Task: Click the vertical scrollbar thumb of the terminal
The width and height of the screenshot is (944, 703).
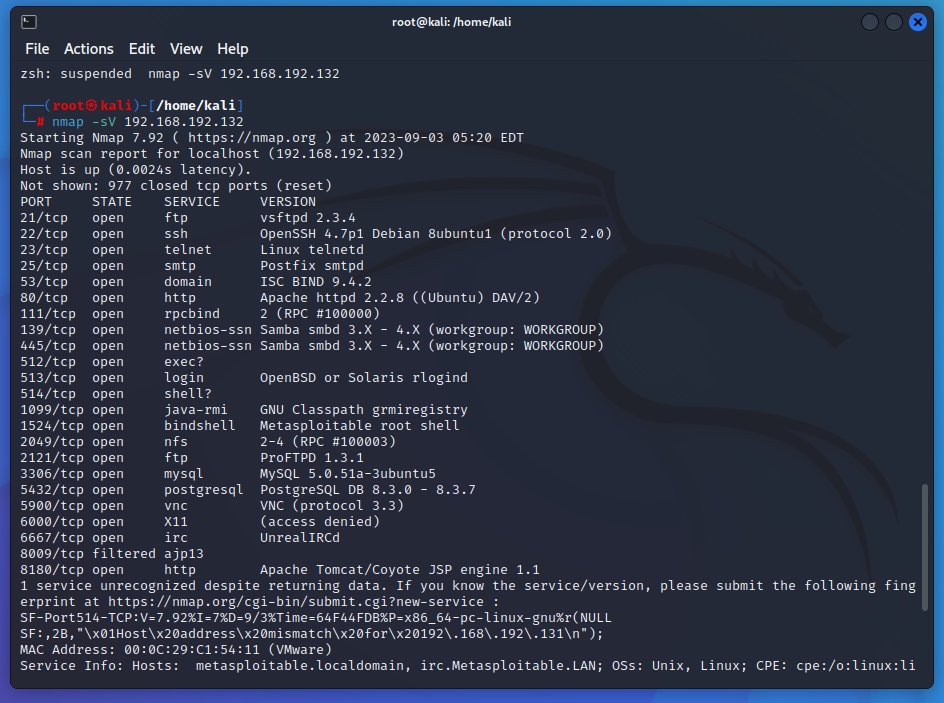Action: pyautogui.click(x=925, y=547)
